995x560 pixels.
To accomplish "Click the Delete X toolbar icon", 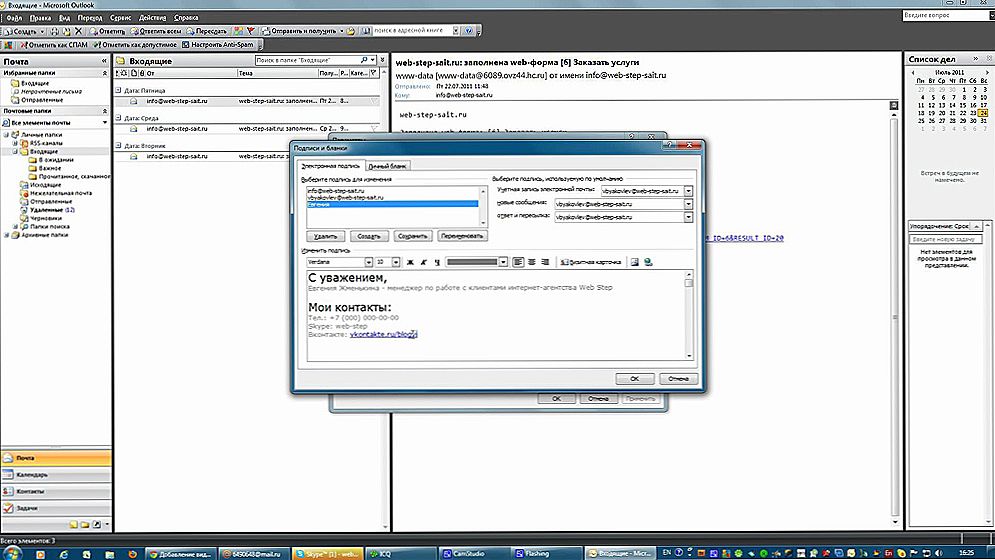I will [x=79, y=31].
